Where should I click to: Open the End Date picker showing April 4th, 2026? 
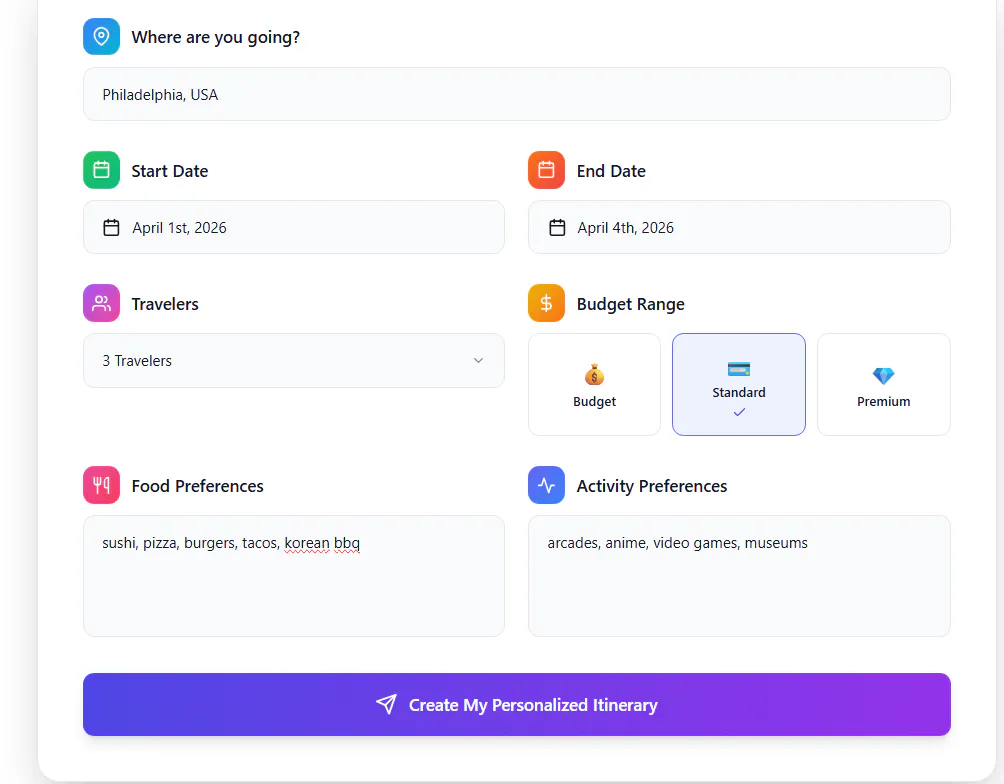tap(739, 227)
